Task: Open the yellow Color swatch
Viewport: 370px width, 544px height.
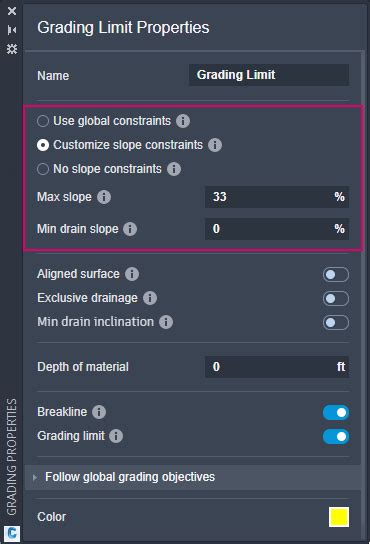Action: [x=339, y=517]
